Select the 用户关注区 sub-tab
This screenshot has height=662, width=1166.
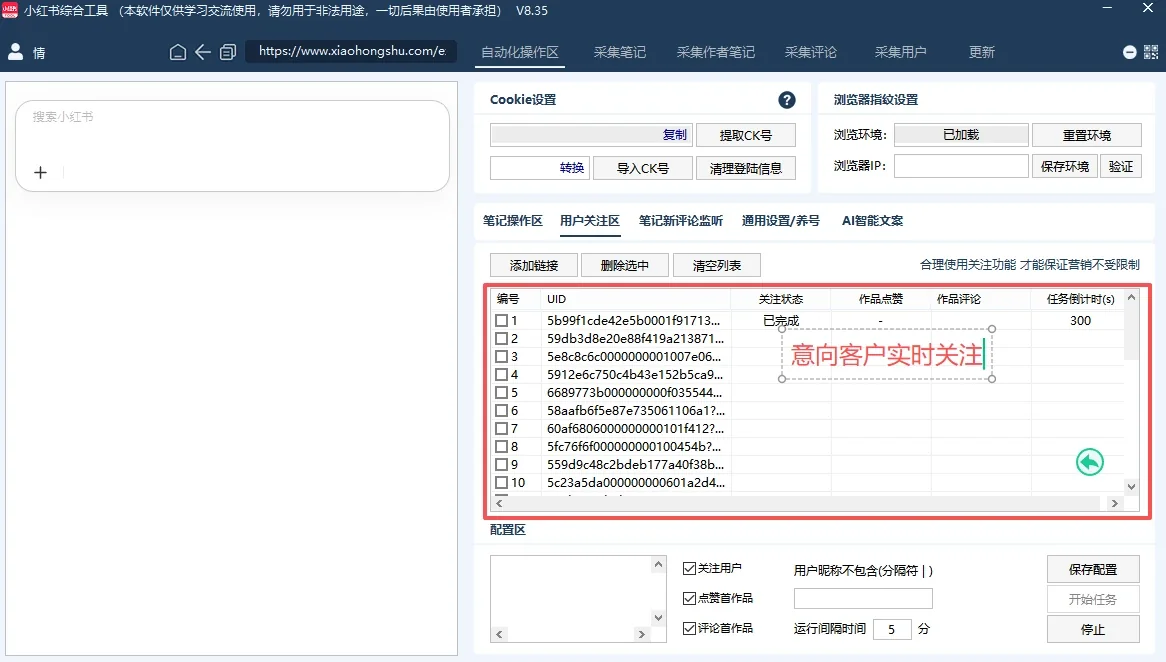click(590, 221)
